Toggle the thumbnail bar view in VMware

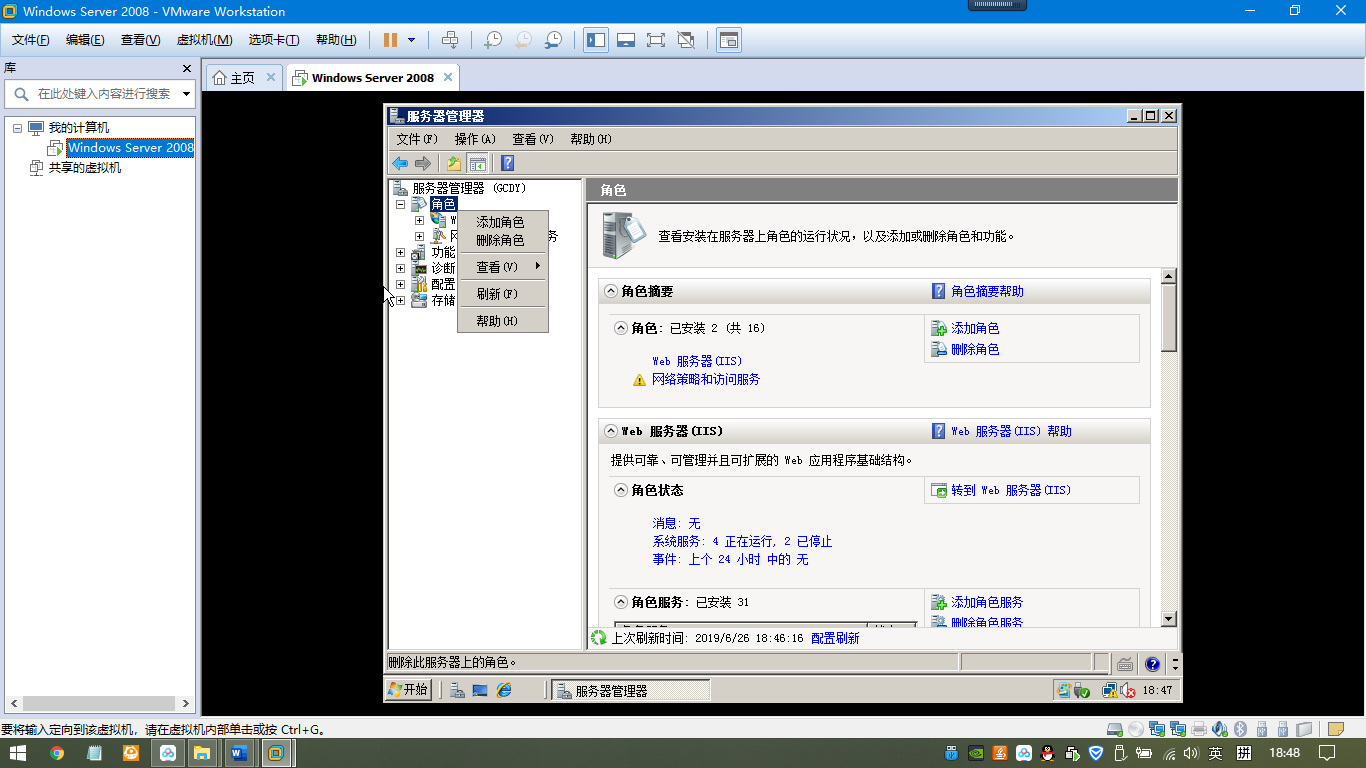(626, 40)
